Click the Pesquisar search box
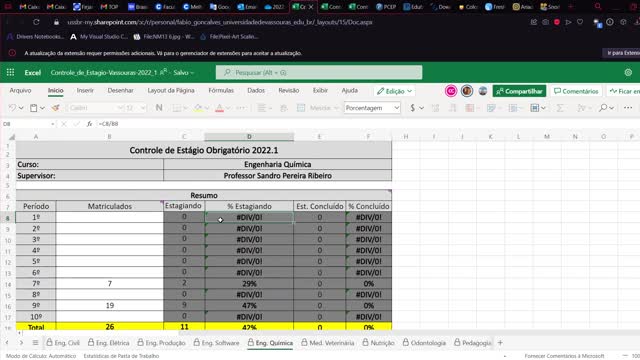The height and width of the screenshot is (360, 640). (x=319, y=72)
